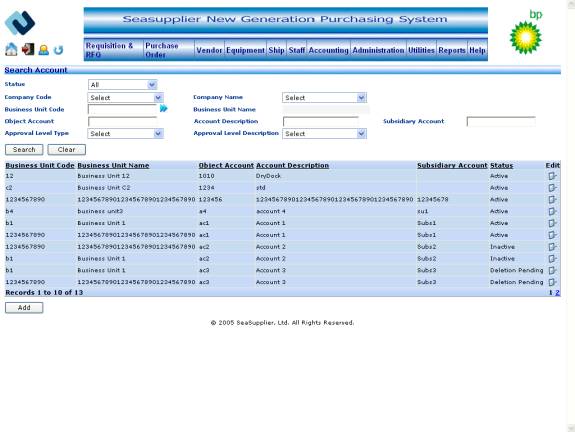This screenshot has width=575, height=432.
Task: Edit 1234567890 Account 1 Active row
Action: (552, 235)
